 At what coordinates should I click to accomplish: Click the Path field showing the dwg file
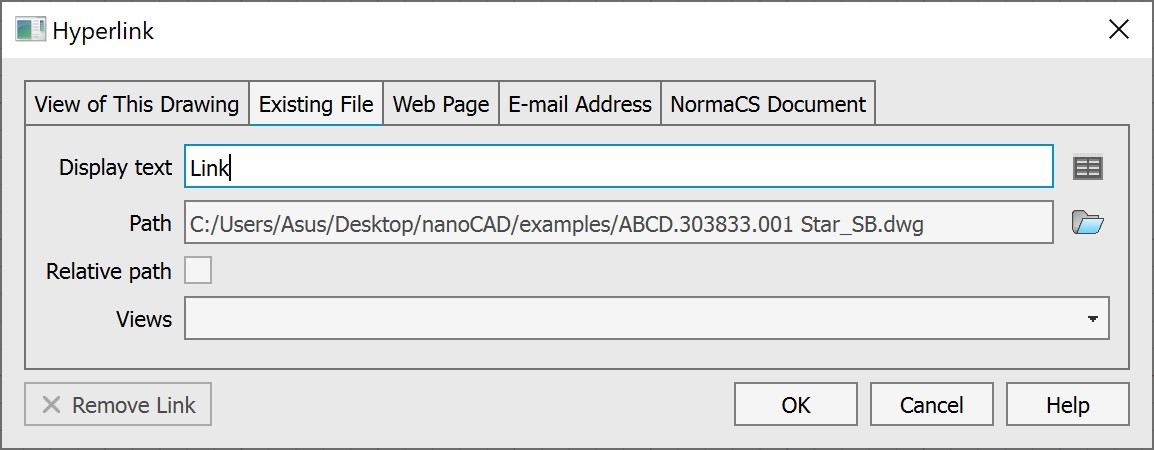[618, 223]
